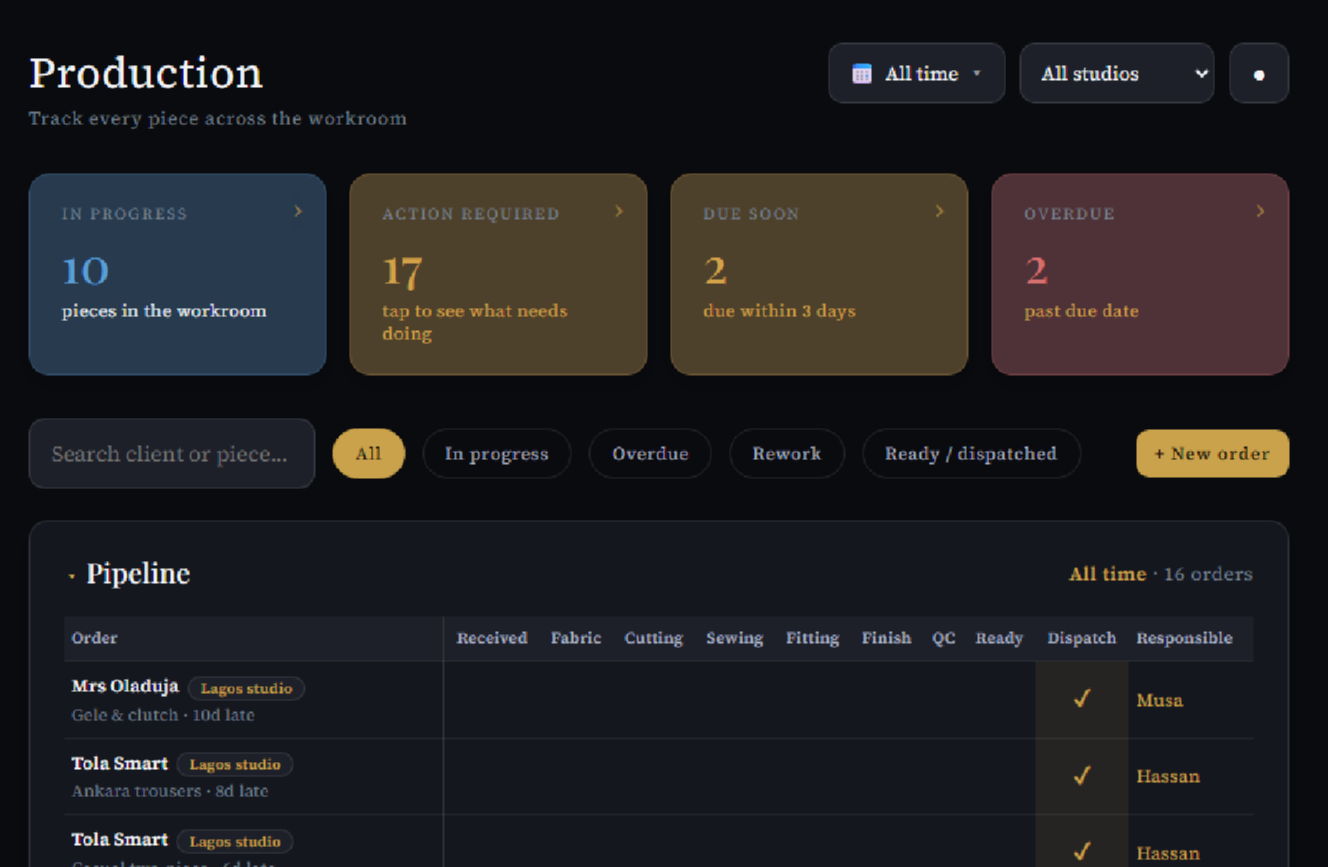
Task: Expand the All studios dropdown
Action: 1116,73
